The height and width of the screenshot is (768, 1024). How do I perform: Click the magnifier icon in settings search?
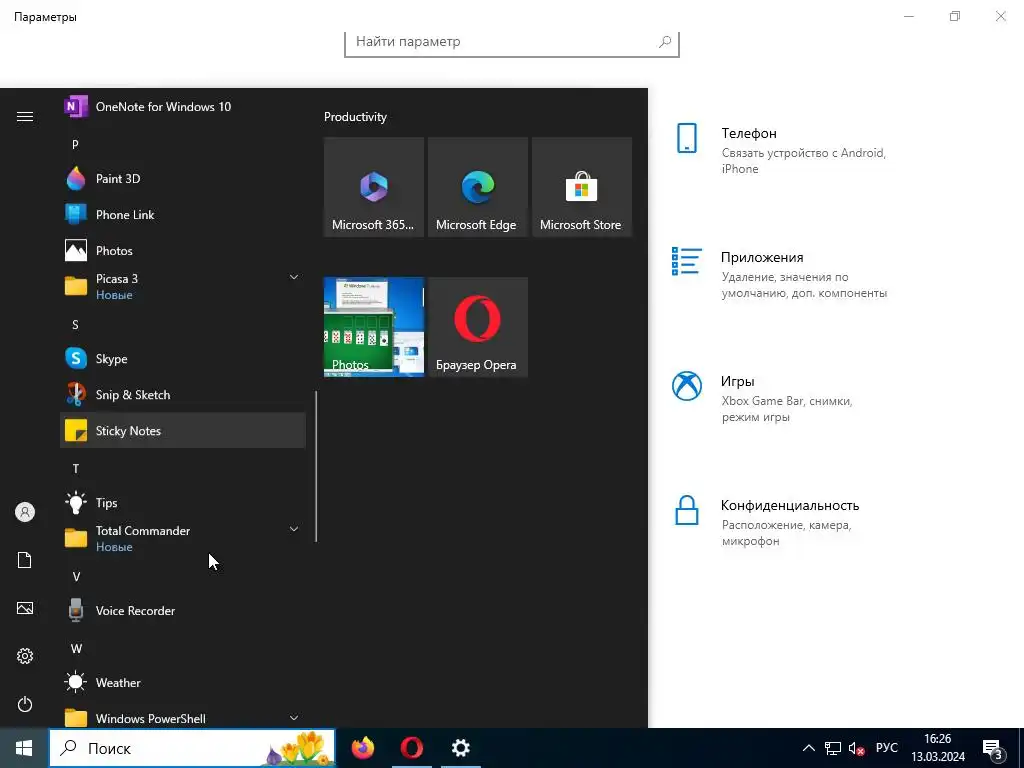pos(665,42)
